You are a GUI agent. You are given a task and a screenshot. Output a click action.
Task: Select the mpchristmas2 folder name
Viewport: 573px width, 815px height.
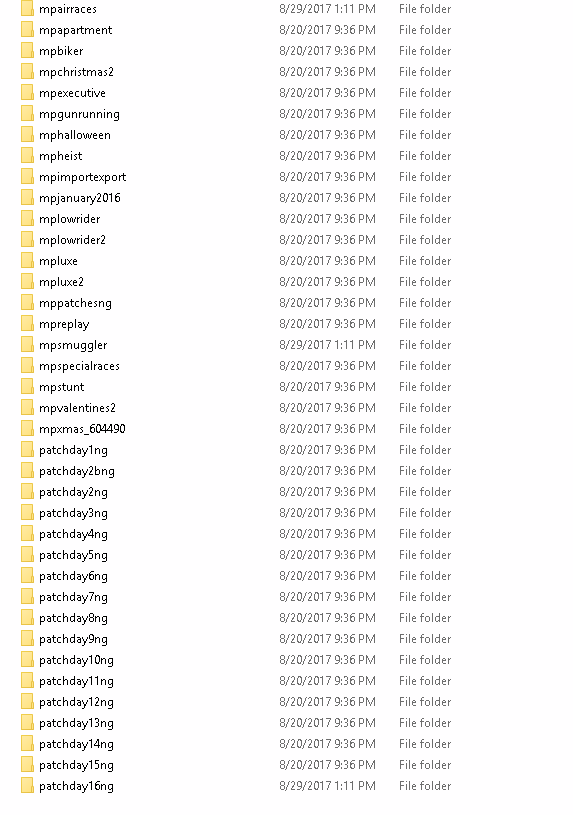pos(76,72)
